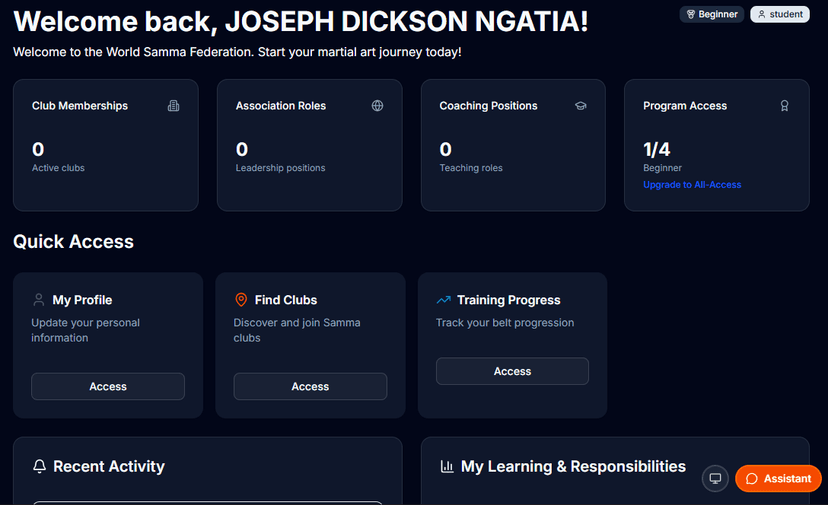Click the Training Progress trend arrow icon
The width and height of the screenshot is (828, 505).
(444, 300)
